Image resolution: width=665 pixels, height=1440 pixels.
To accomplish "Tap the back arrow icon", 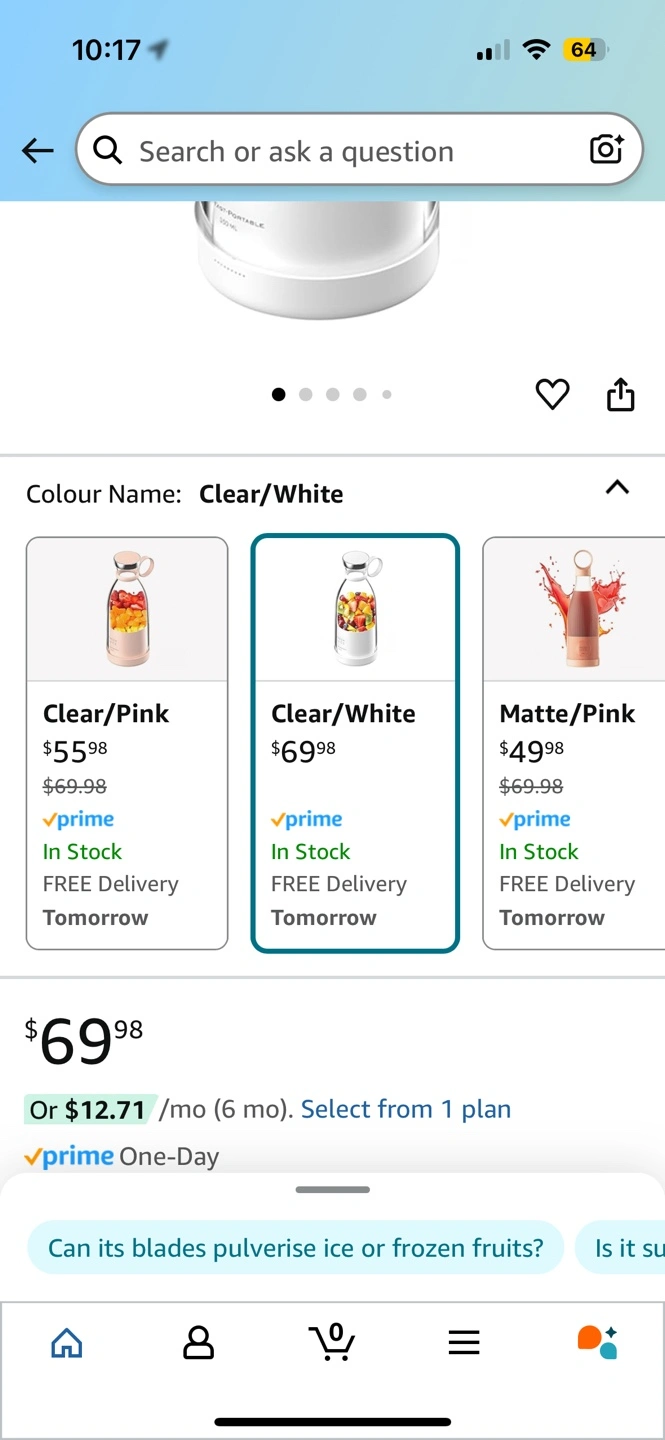I will point(38,151).
